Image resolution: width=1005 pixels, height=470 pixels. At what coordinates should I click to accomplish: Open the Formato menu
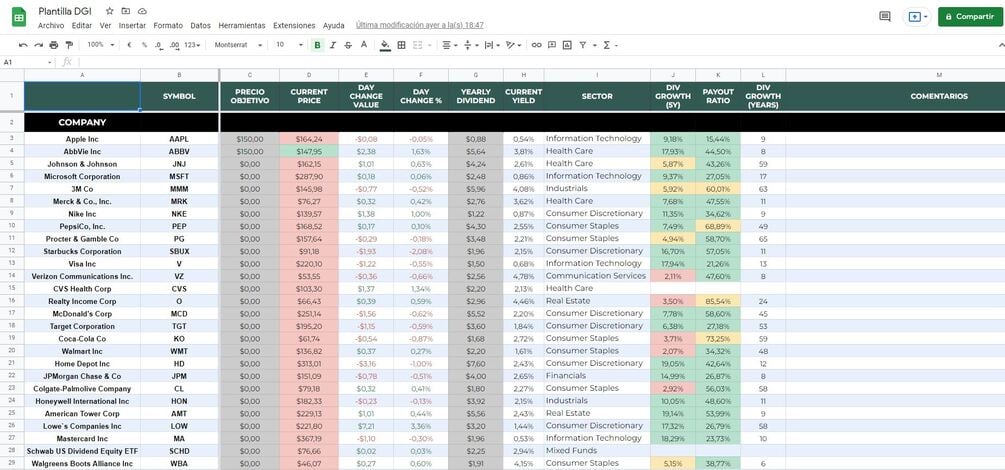168,26
